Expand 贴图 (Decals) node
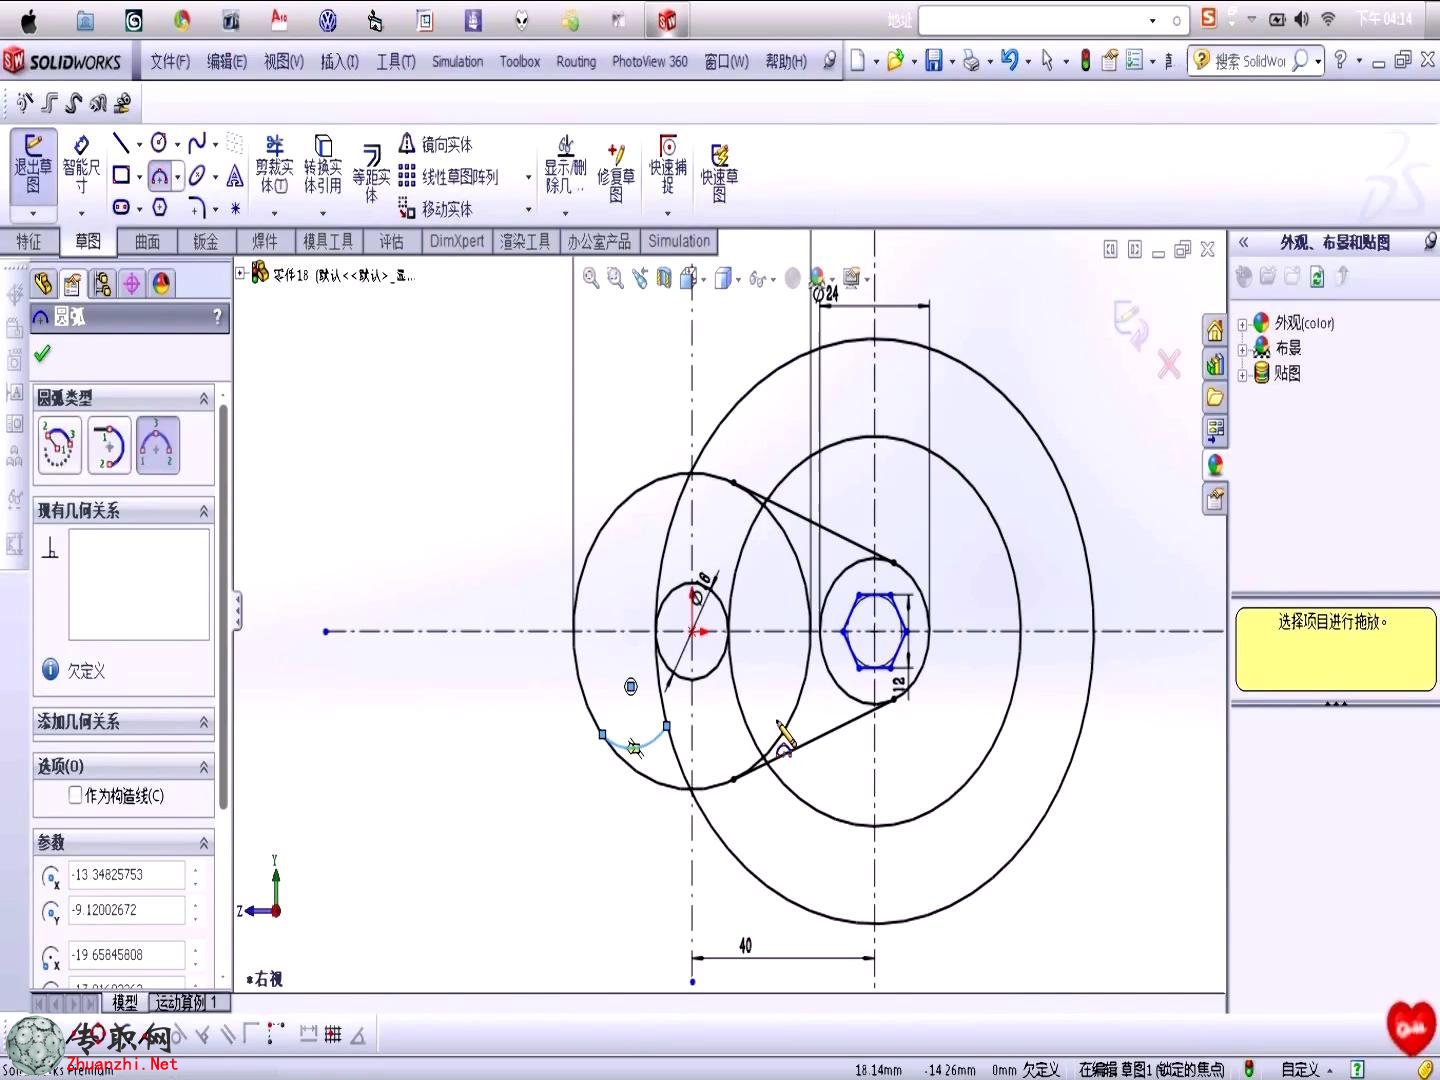The width and height of the screenshot is (1440, 1080). [x=1242, y=374]
